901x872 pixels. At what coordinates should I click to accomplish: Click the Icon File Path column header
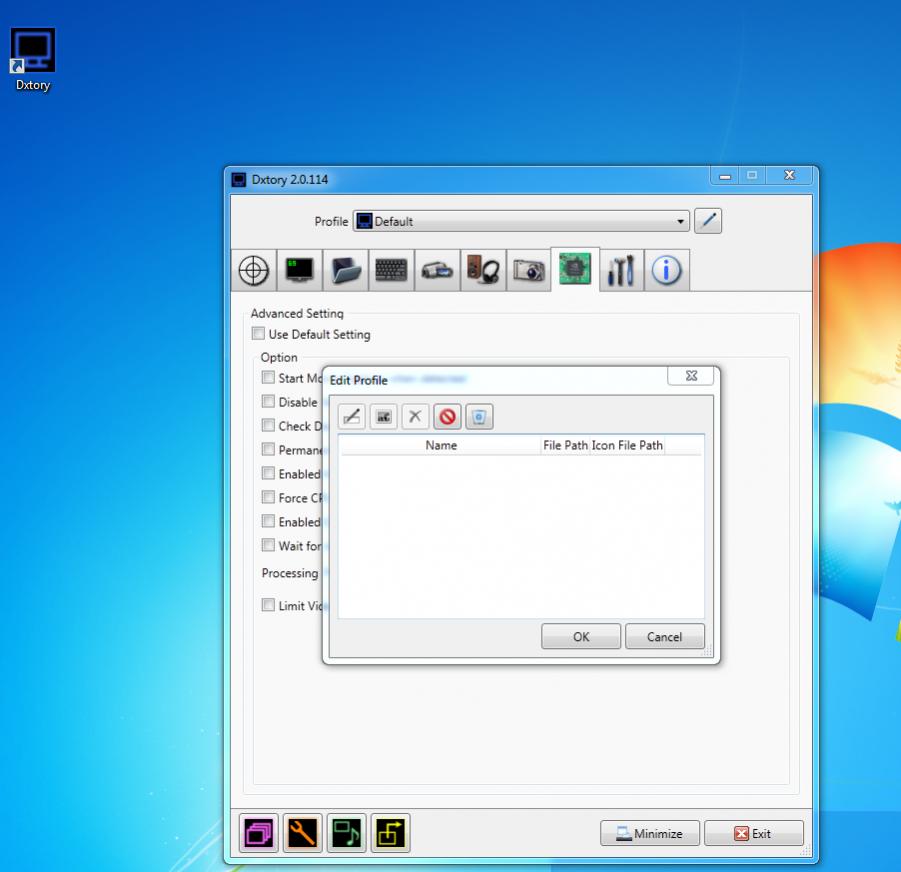click(x=627, y=445)
